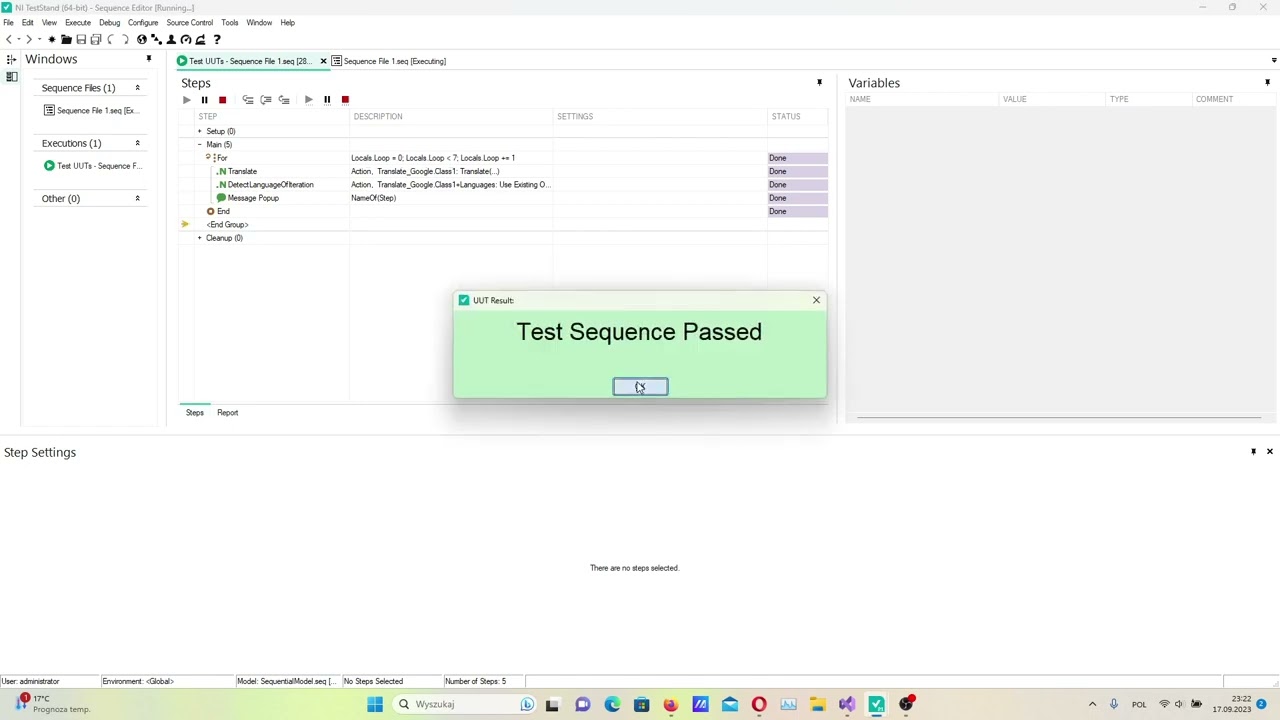Click the help question mark icon

[x=217, y=39]
